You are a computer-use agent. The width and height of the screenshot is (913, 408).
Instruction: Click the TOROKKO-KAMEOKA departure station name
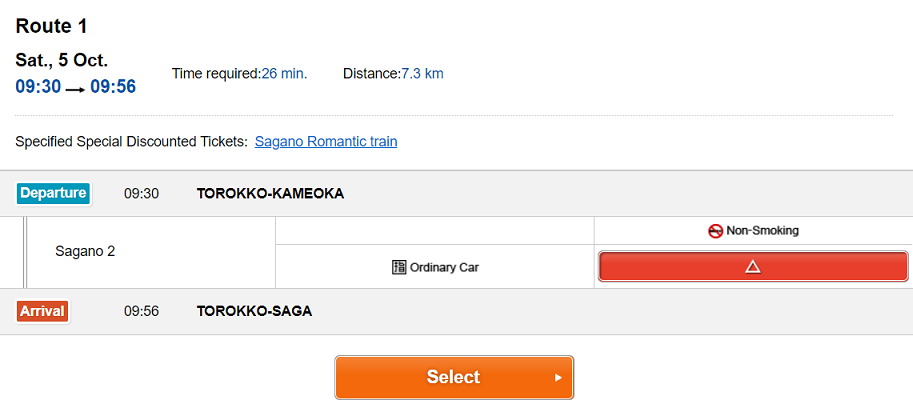pyautogui.click(x=270, y=193)
